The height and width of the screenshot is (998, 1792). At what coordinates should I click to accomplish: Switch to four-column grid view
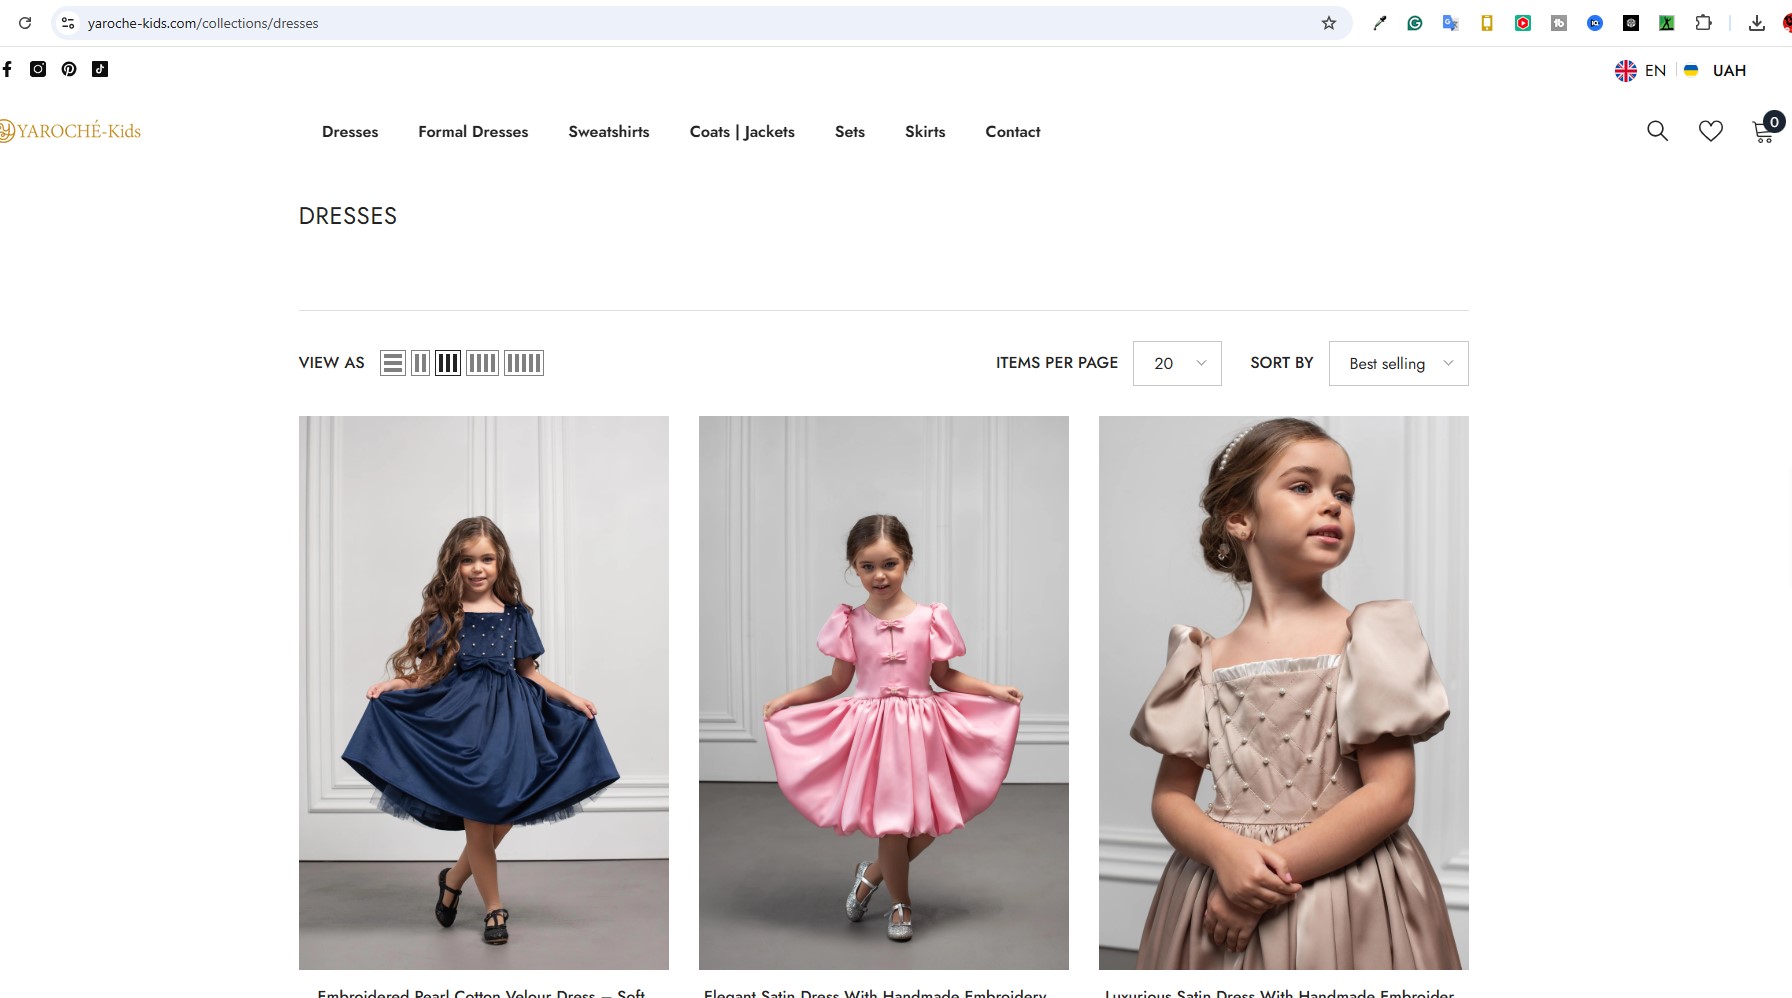(x=482, y=363)
